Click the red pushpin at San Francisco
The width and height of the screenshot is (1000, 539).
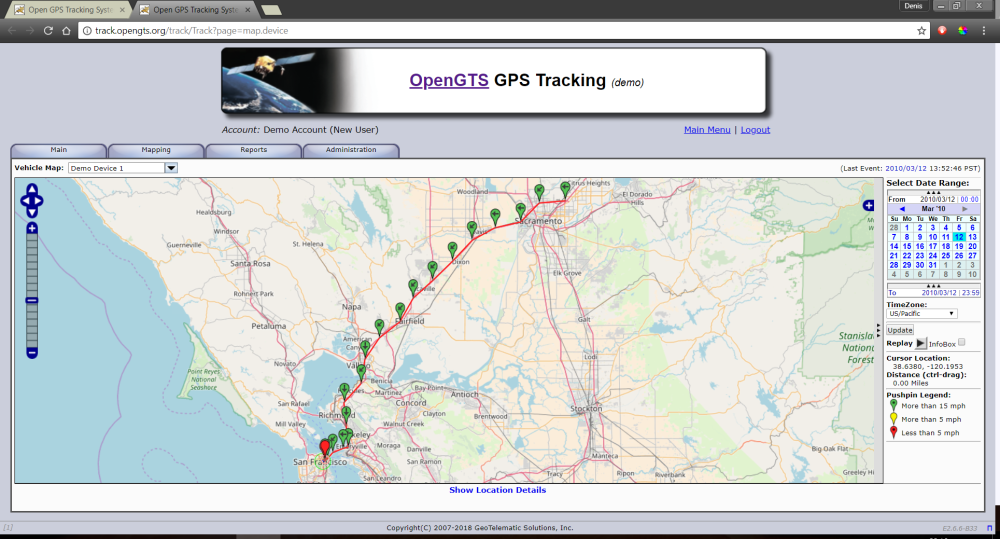pos(325,447)
